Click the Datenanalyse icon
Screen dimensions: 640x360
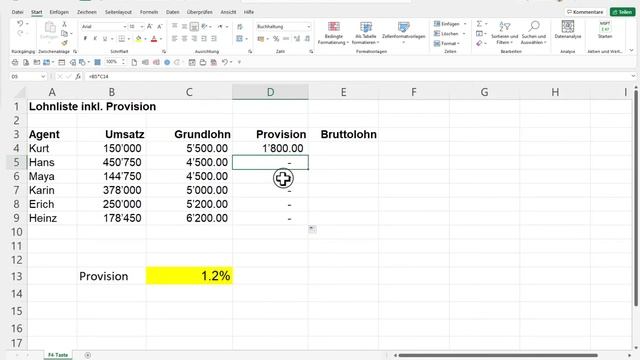click(x=568, y=30)
